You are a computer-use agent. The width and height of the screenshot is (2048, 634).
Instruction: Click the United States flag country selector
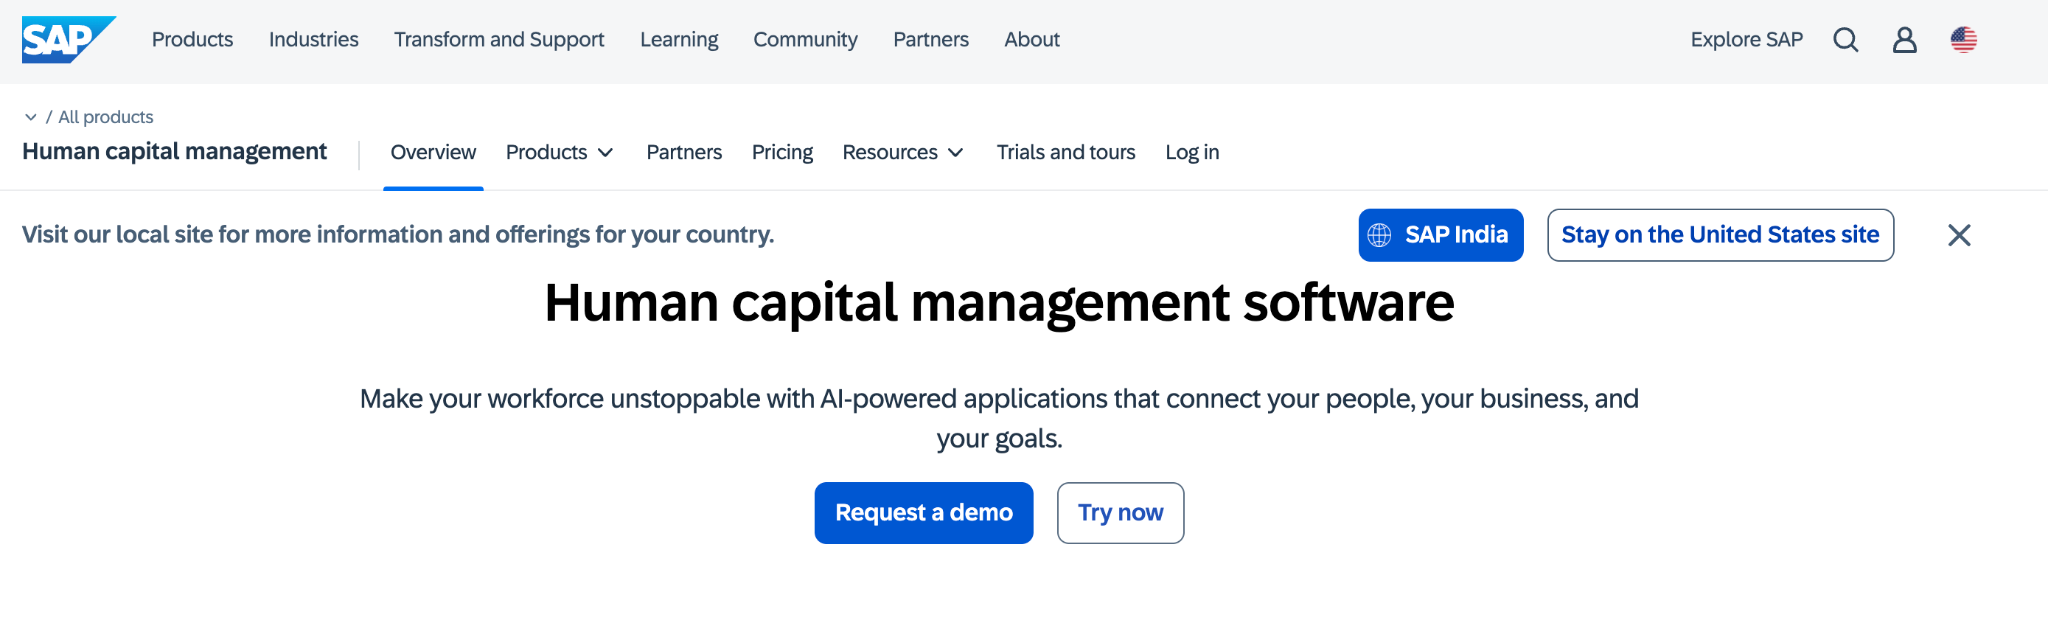(1963, 40)
